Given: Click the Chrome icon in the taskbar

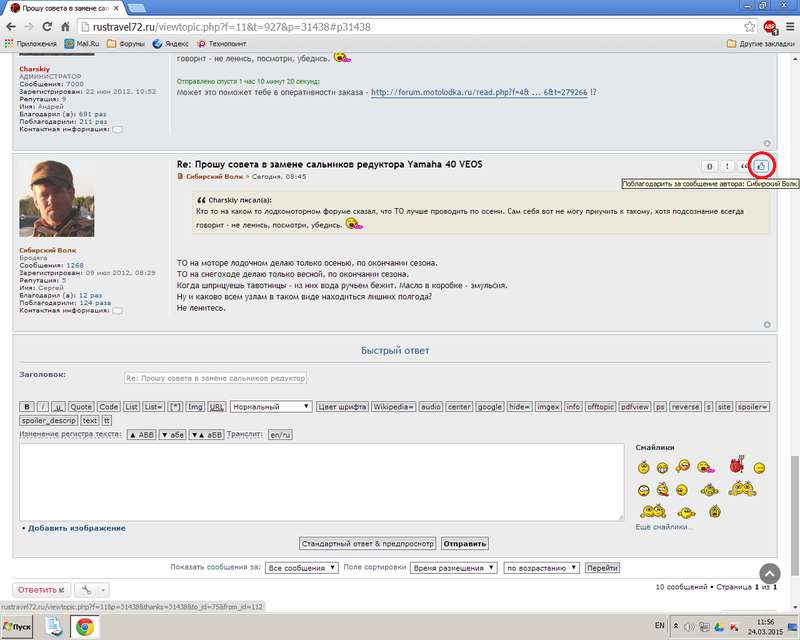Looking at the screenshot, I should (85, 627).
